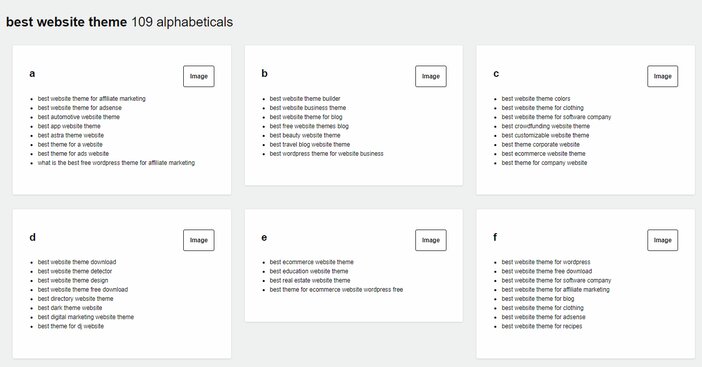Viewport: 702px width, 367px height.
Task: Click the 'best website theme' page heading
Action: (66, 22)
